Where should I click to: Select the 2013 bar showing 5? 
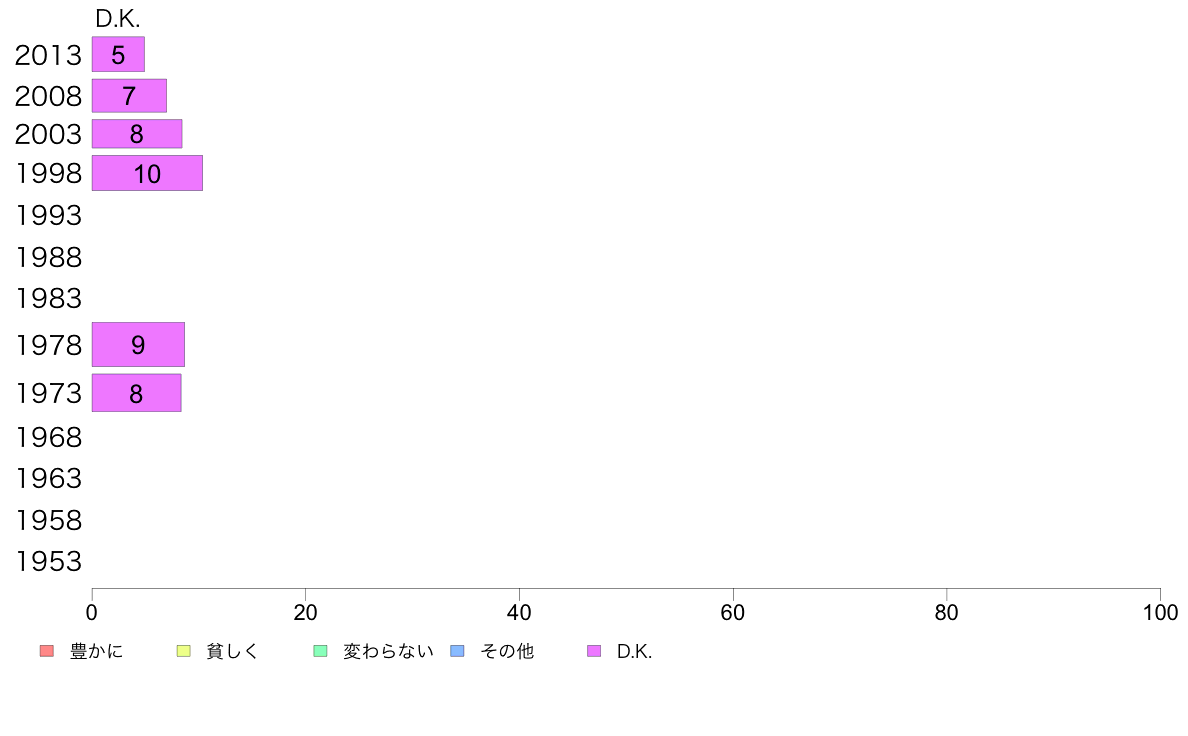coord(118,55)
